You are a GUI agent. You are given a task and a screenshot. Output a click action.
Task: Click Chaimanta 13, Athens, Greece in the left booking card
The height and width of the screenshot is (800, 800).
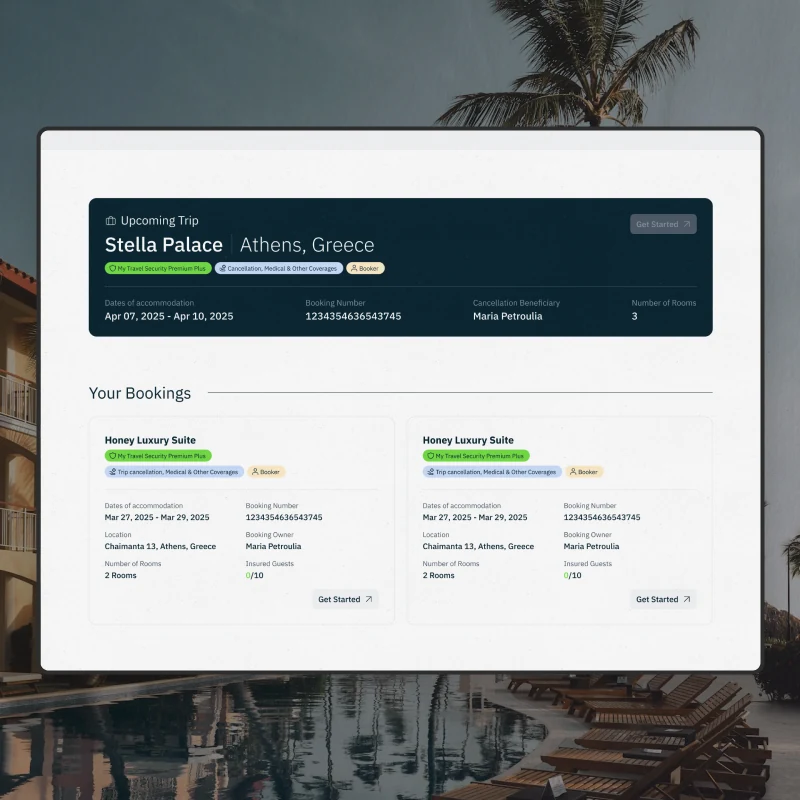(160, 546)
